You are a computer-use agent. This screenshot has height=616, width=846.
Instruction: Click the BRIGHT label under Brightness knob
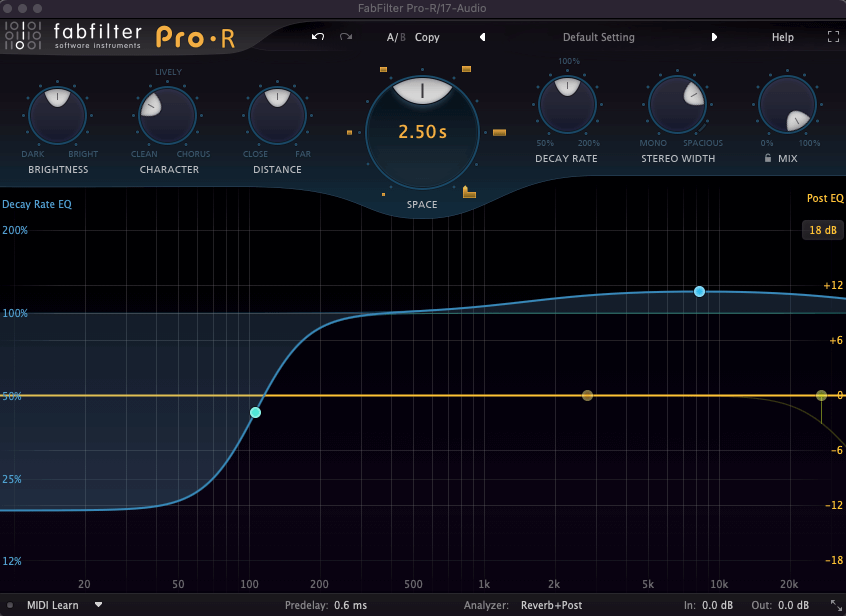pos(83,154)
